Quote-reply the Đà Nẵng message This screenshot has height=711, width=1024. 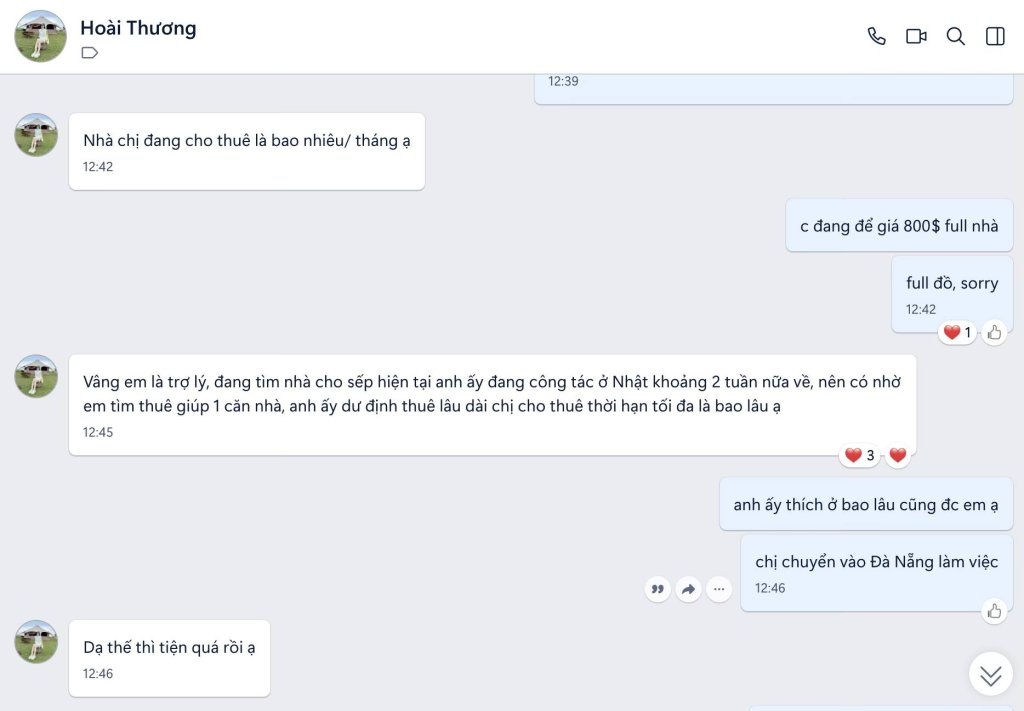658,590
